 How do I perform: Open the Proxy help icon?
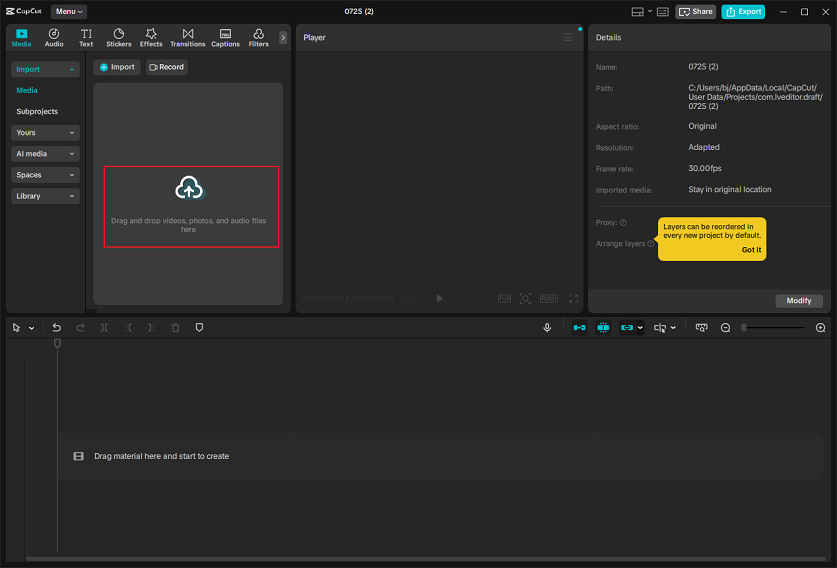coord(623,223)
